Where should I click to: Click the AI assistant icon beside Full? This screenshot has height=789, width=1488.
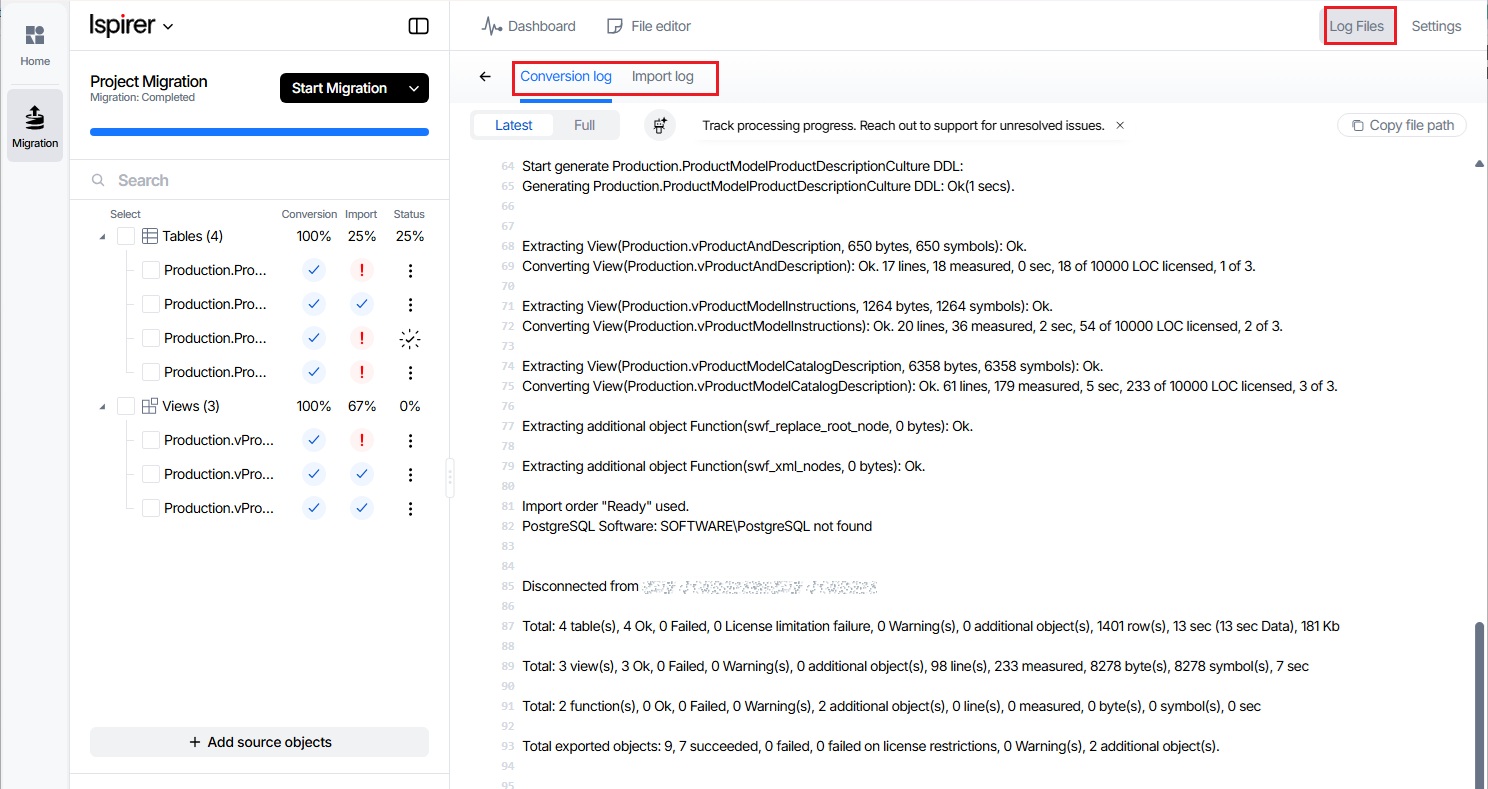click(660, 126)
